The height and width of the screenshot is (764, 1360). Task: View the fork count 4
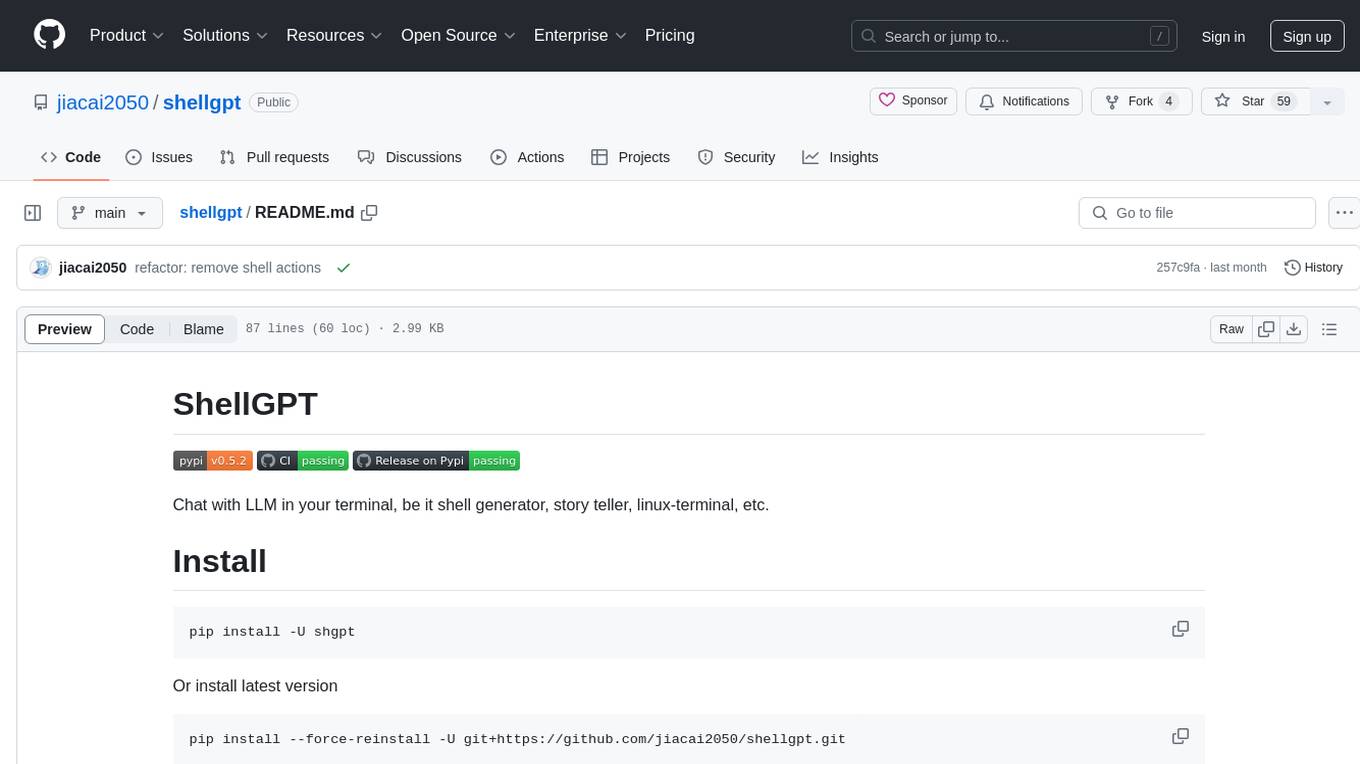click(1168, 101)
